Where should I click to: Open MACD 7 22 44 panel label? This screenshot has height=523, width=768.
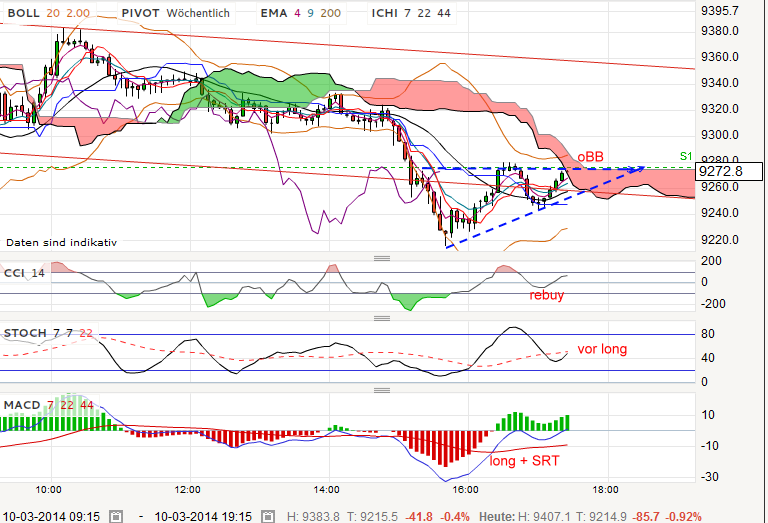[x=48, y=405]
